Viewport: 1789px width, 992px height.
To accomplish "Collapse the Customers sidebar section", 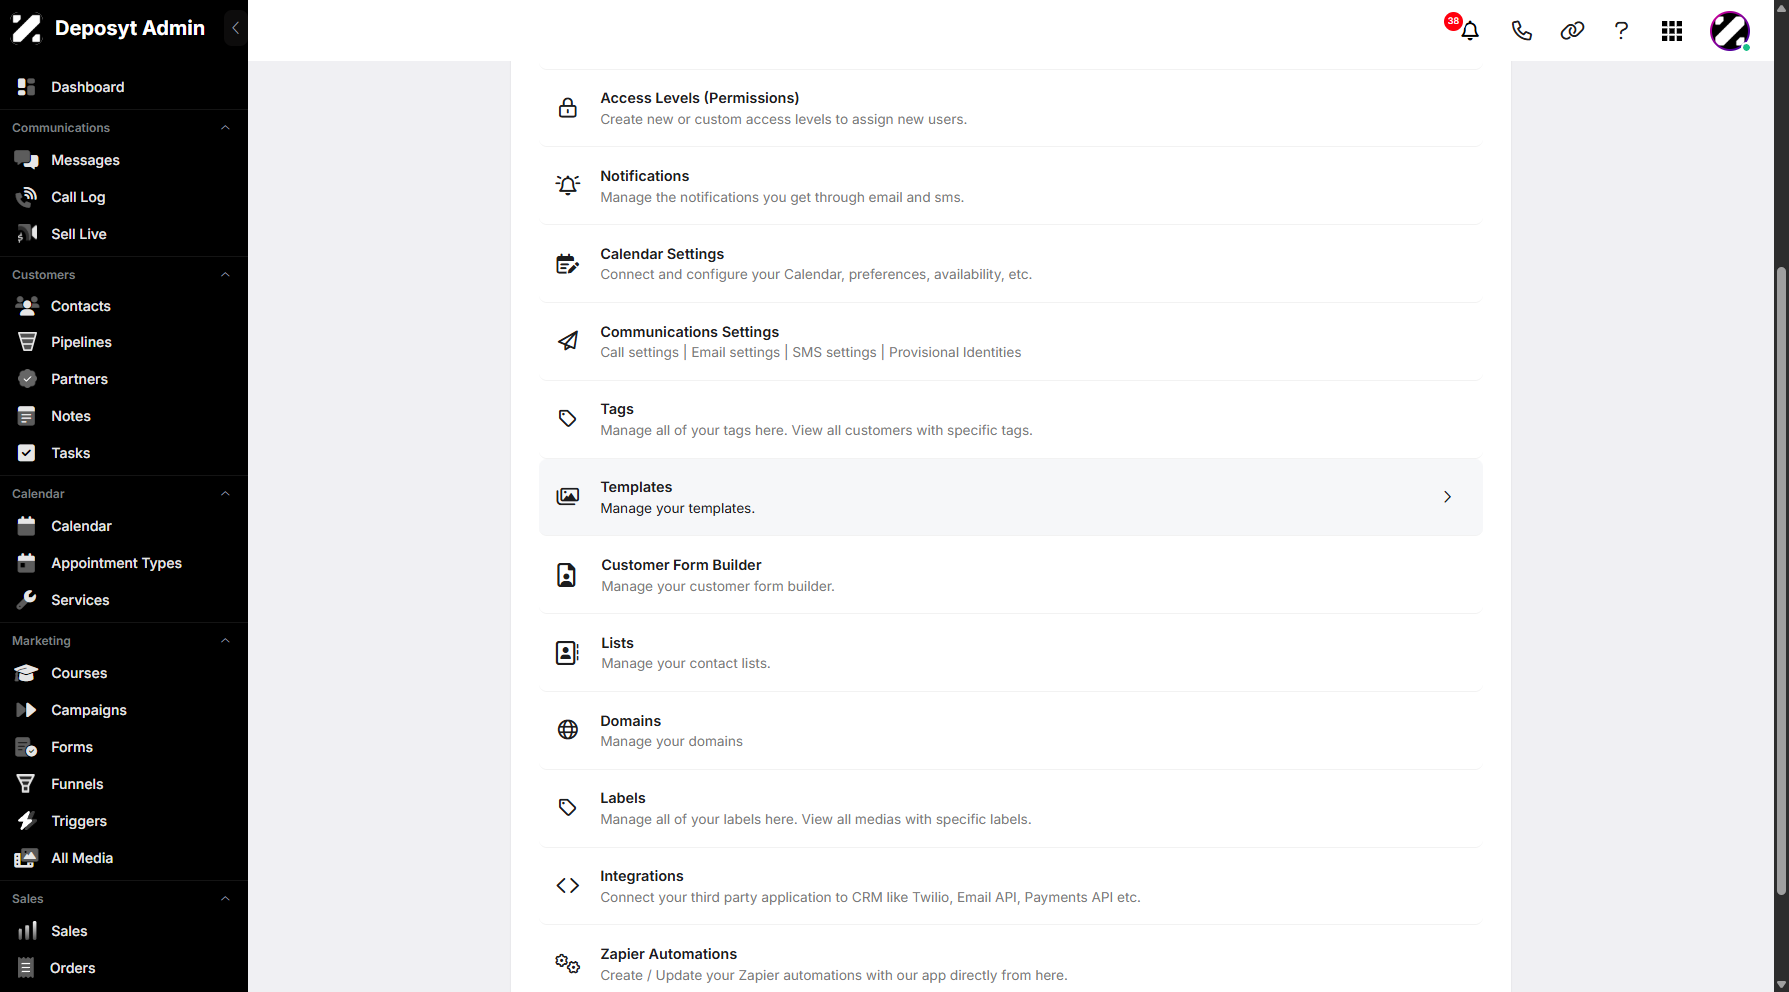I will 225,275.
